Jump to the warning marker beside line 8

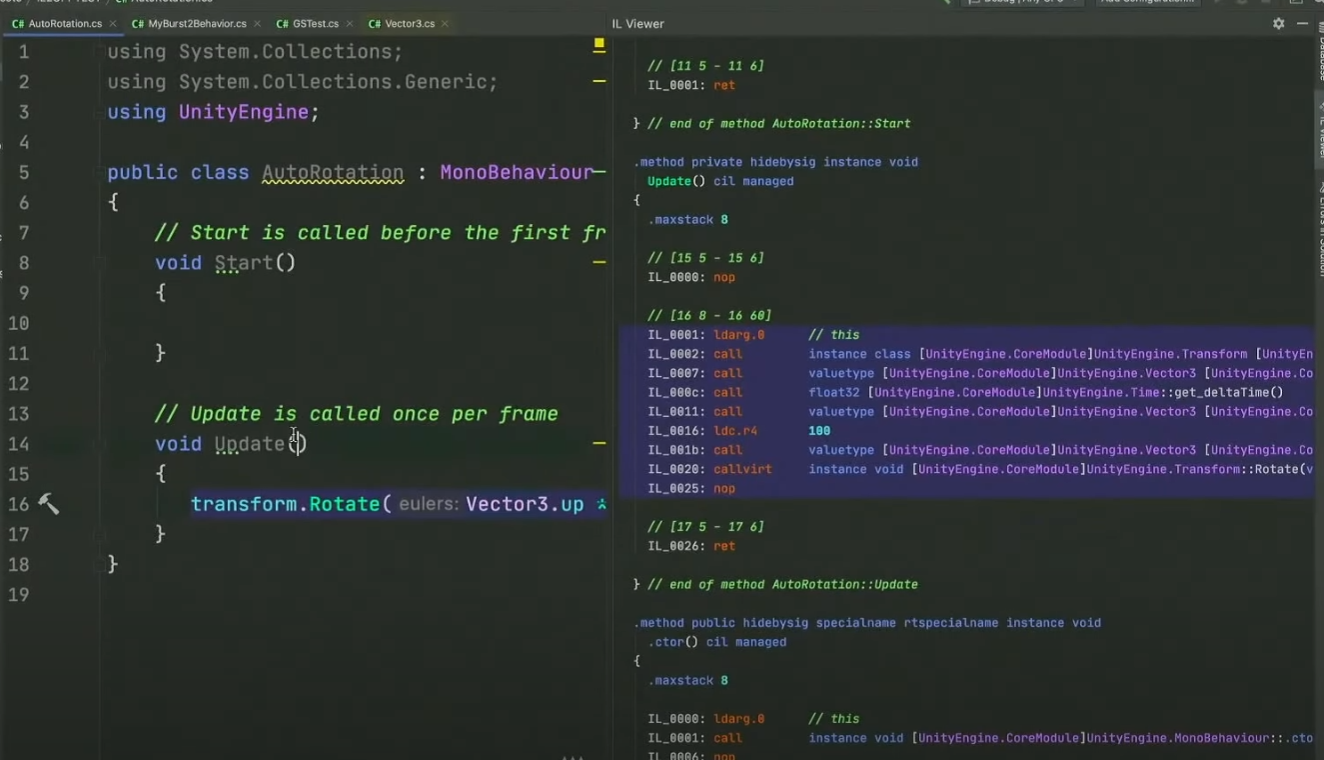599,262
